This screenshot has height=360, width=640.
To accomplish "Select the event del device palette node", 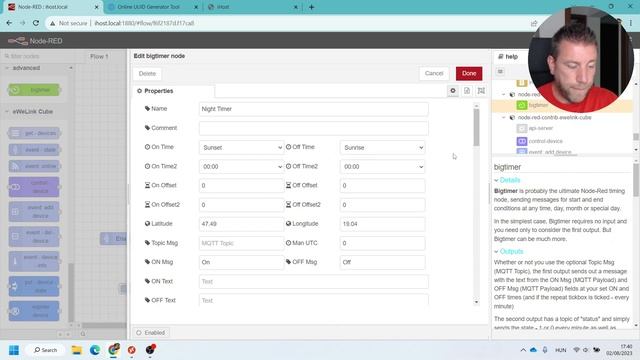I will click(x=34, y=237).
